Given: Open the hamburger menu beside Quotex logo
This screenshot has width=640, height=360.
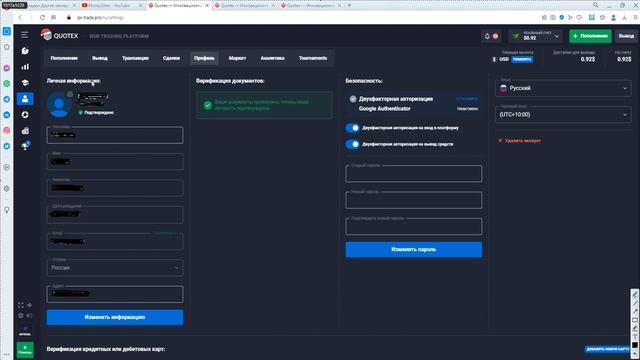Looking at the screenshot, I should point(24,35).
